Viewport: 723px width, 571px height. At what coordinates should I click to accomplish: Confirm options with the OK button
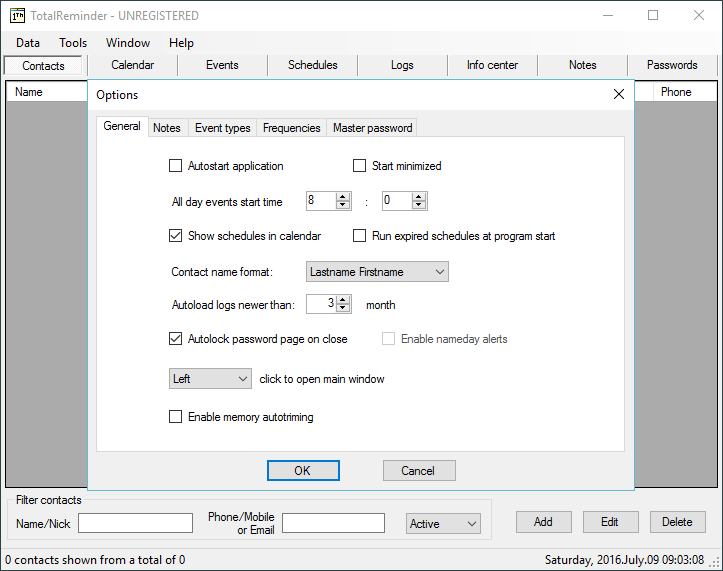tap(303, 470)
